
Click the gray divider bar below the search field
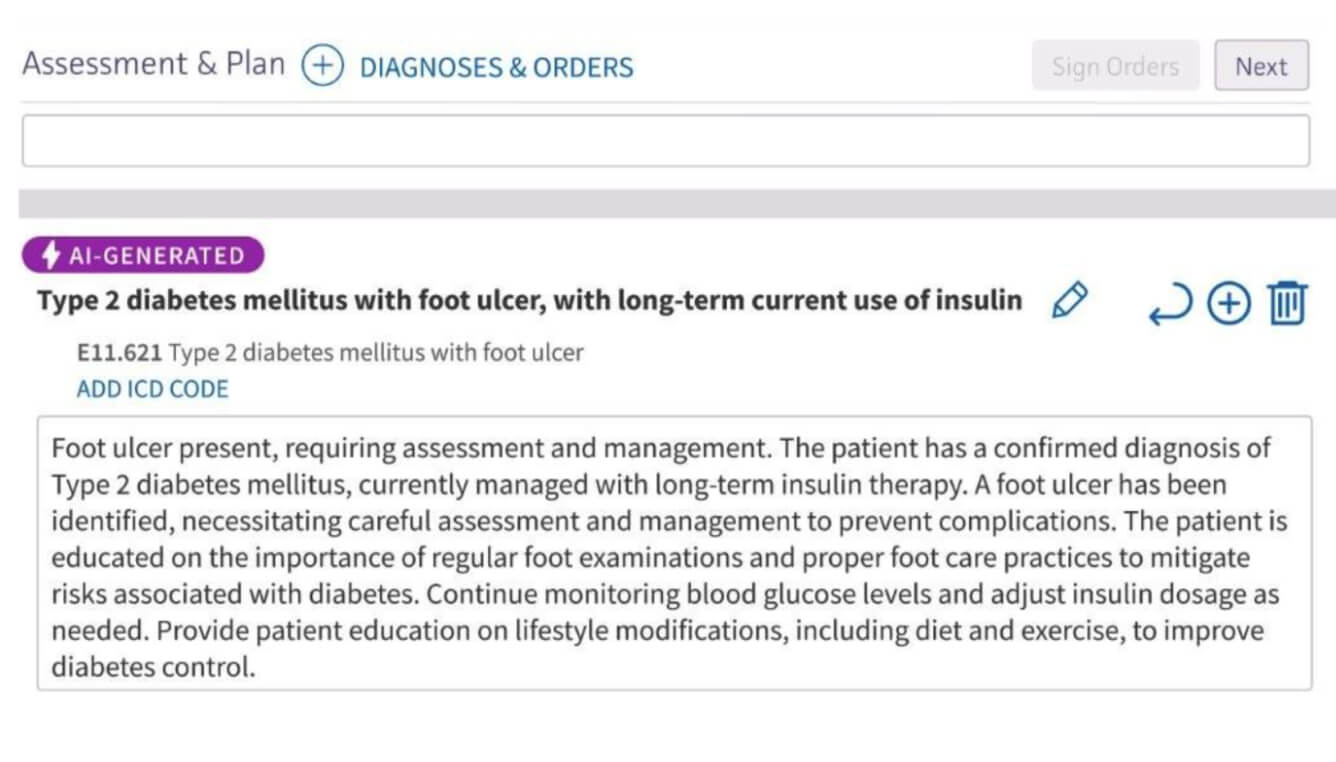point(677,203)
